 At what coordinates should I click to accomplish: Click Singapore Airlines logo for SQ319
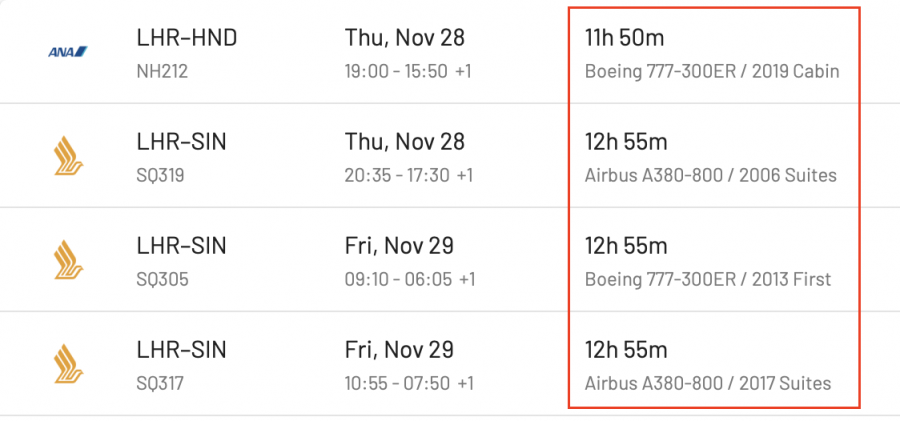(x=68, y=155)
